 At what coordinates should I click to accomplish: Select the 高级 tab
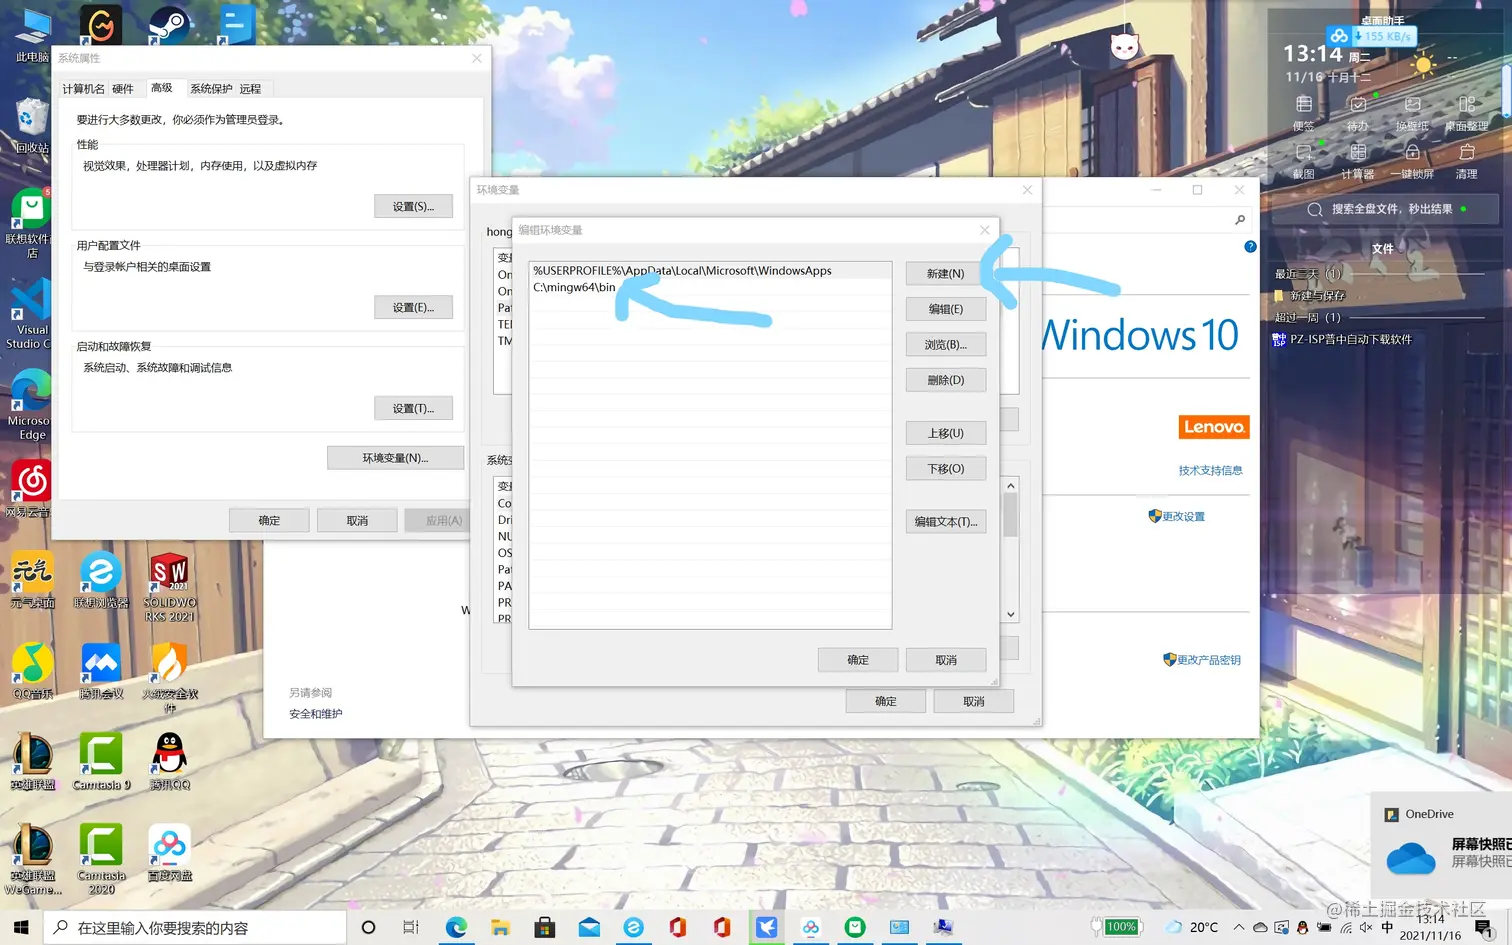click(x=162, y=88)
